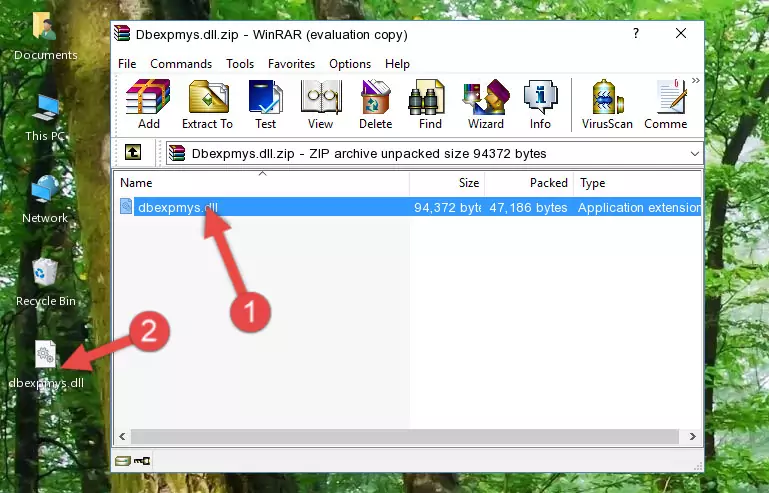Image resolution: width=769 pixels, height=493 pixels.
Task: Click the Comment toolbar icon
Action: (666, 104)
